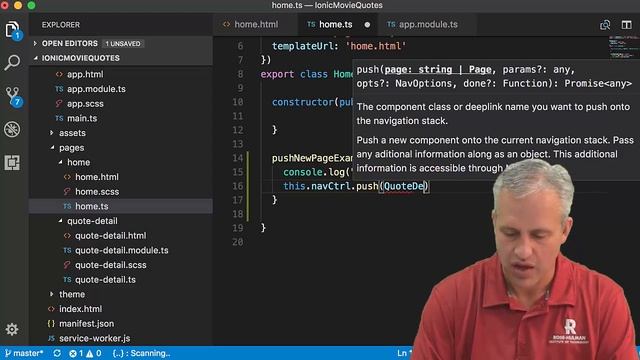Collapse the quote-detail folder
Viewport: 640px width, 360px height.
pos(92,221)
